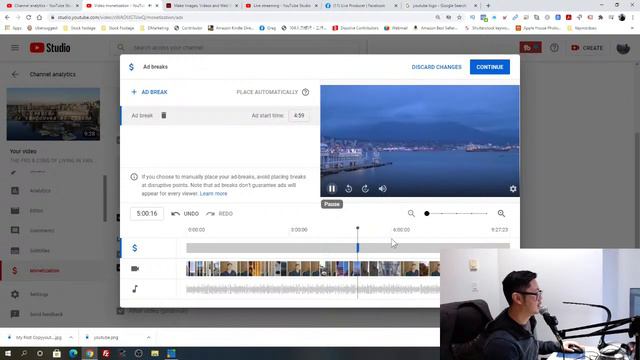Open Comments in the sidebar
The width and height of the screenshot is (640, 360).
pyautogui.click(x=42, y=231)
